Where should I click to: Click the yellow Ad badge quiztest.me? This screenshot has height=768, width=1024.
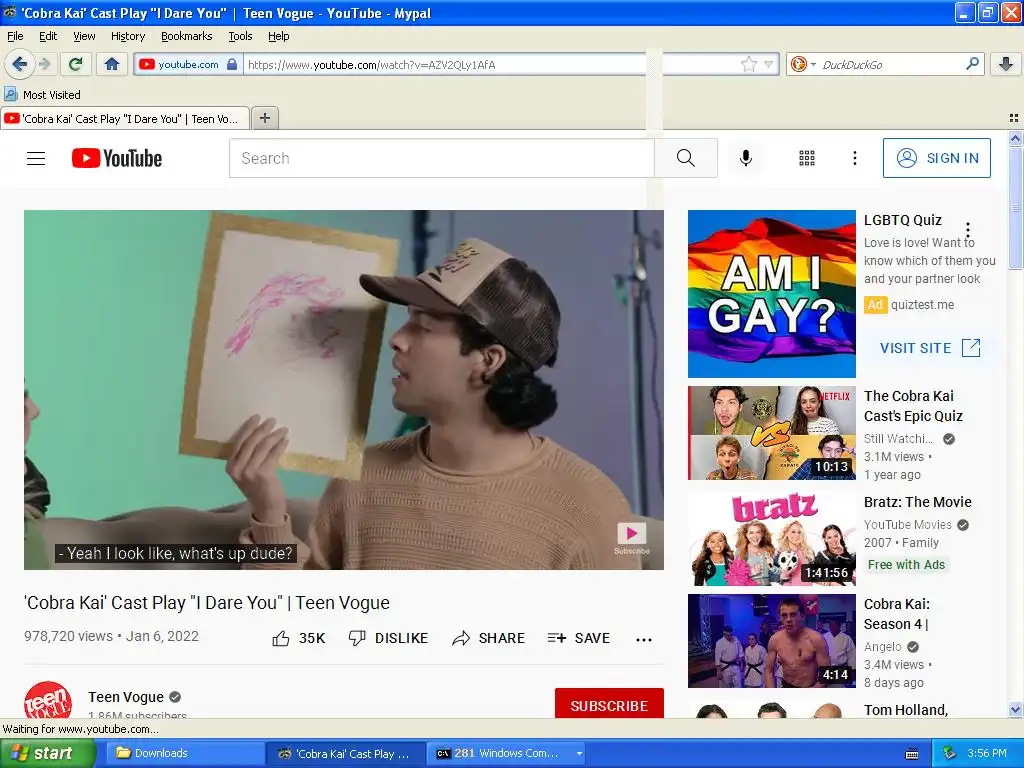coord(875,304)
